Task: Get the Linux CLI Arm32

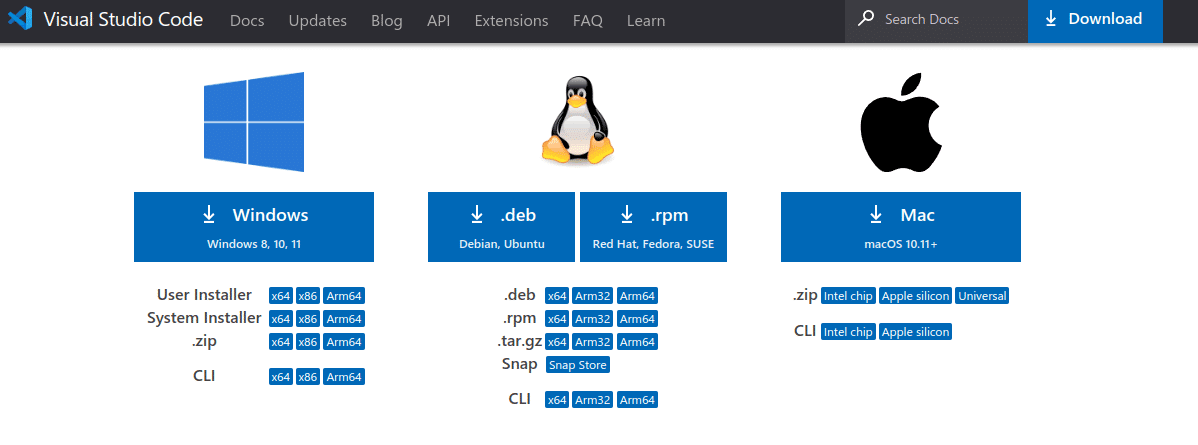Action: [593, 400]
